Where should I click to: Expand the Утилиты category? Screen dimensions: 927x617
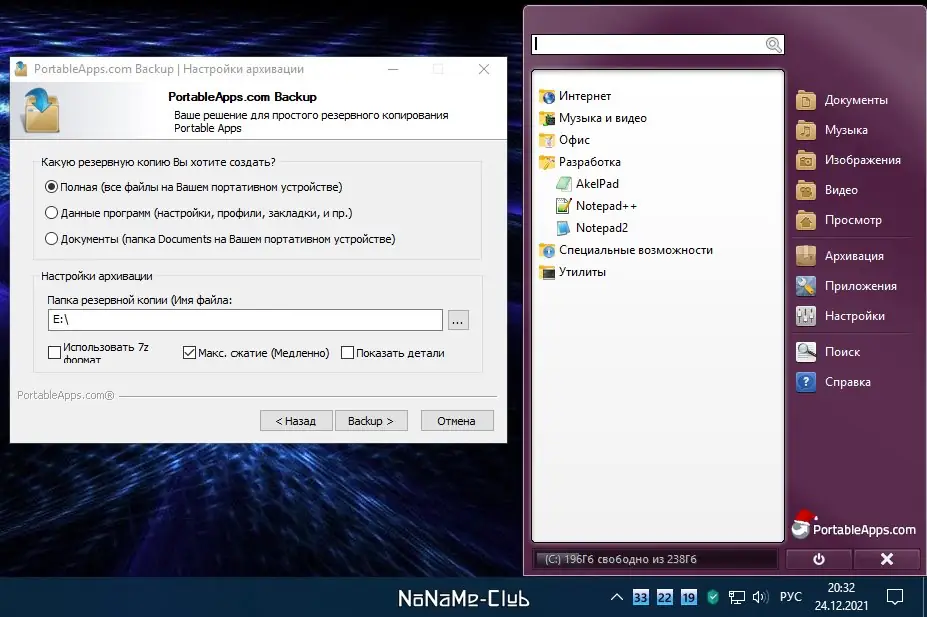pos(572,272)
